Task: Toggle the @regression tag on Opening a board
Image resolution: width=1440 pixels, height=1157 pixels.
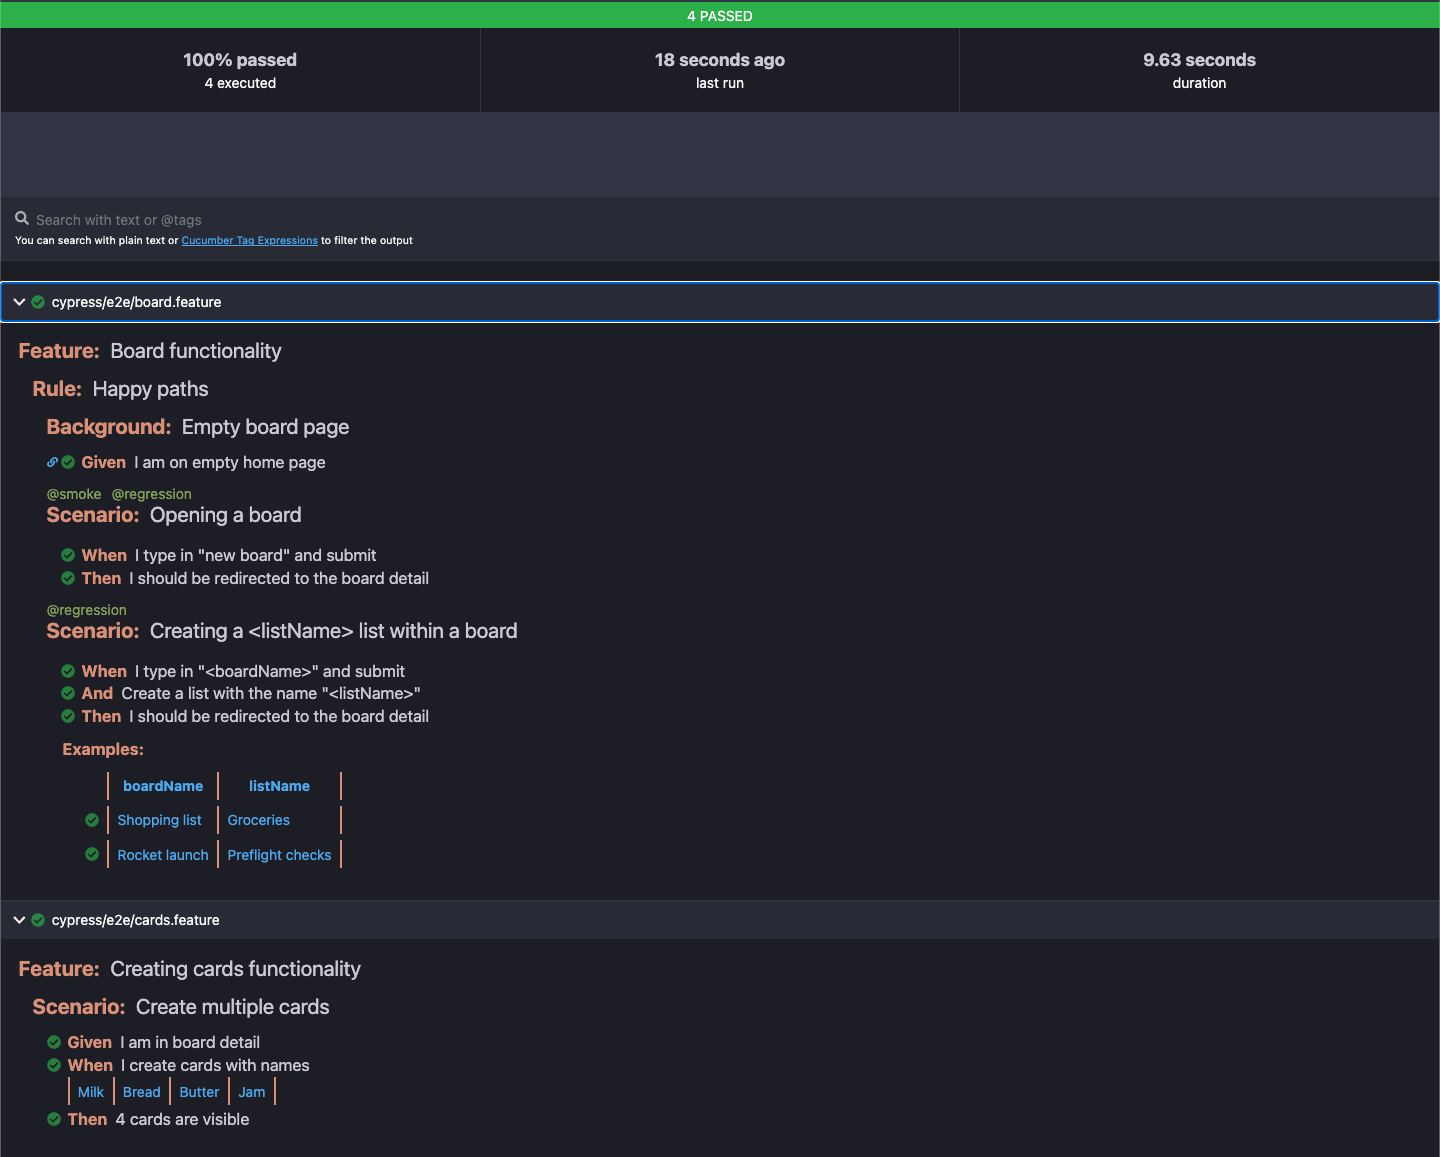Action: tap(151, 493)
